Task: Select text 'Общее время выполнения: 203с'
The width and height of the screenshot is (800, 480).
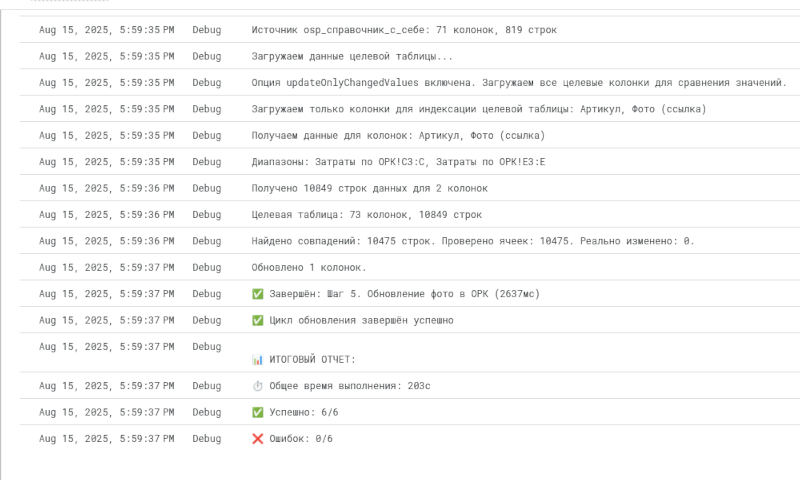Action: point(350,386)
